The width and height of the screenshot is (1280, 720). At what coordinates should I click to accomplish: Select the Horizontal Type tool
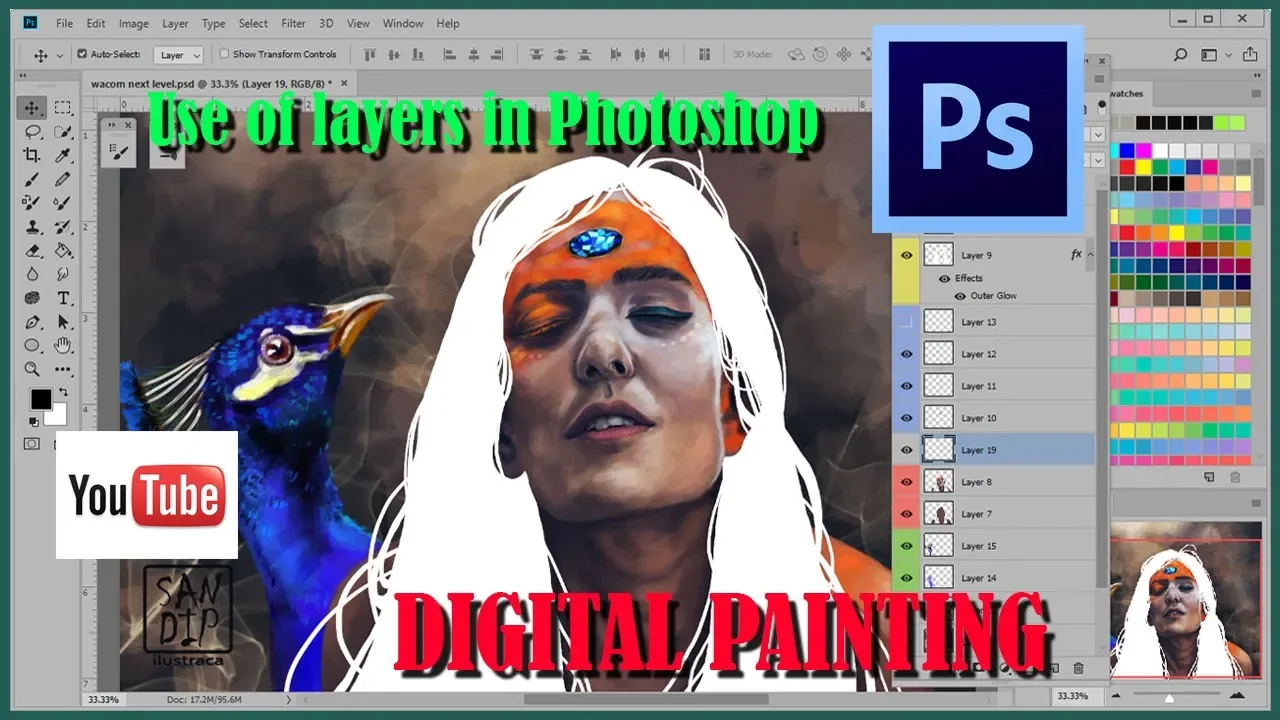point(63,298)
